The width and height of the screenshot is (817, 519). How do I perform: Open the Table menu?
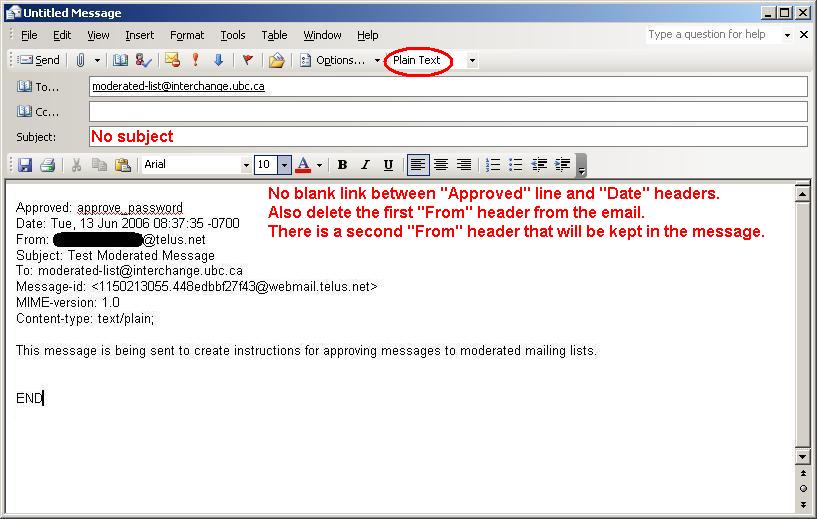pos(274,35)
